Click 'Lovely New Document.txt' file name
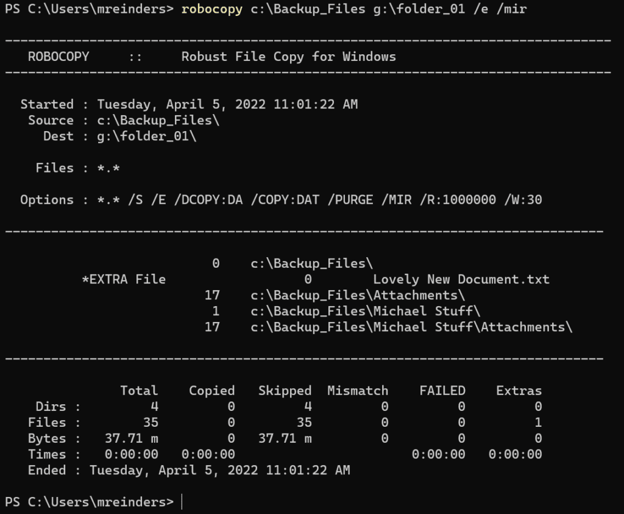 [461, 279]
